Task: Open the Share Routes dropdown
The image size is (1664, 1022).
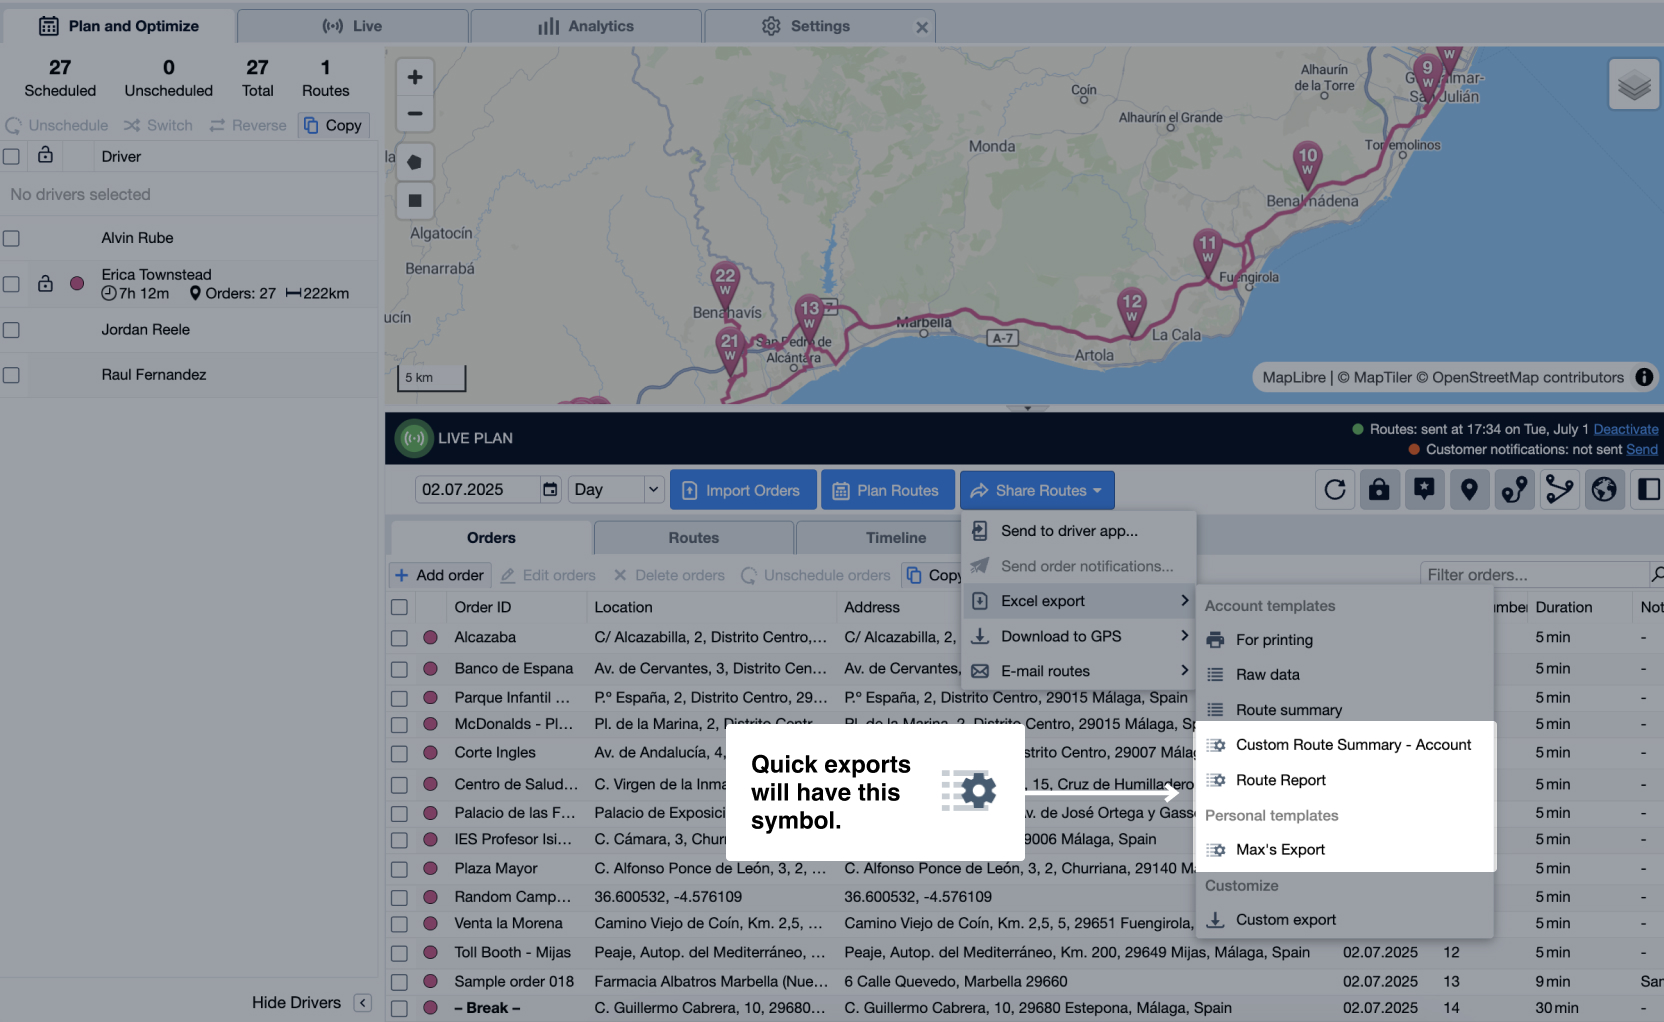Action: coord(1037,489)
